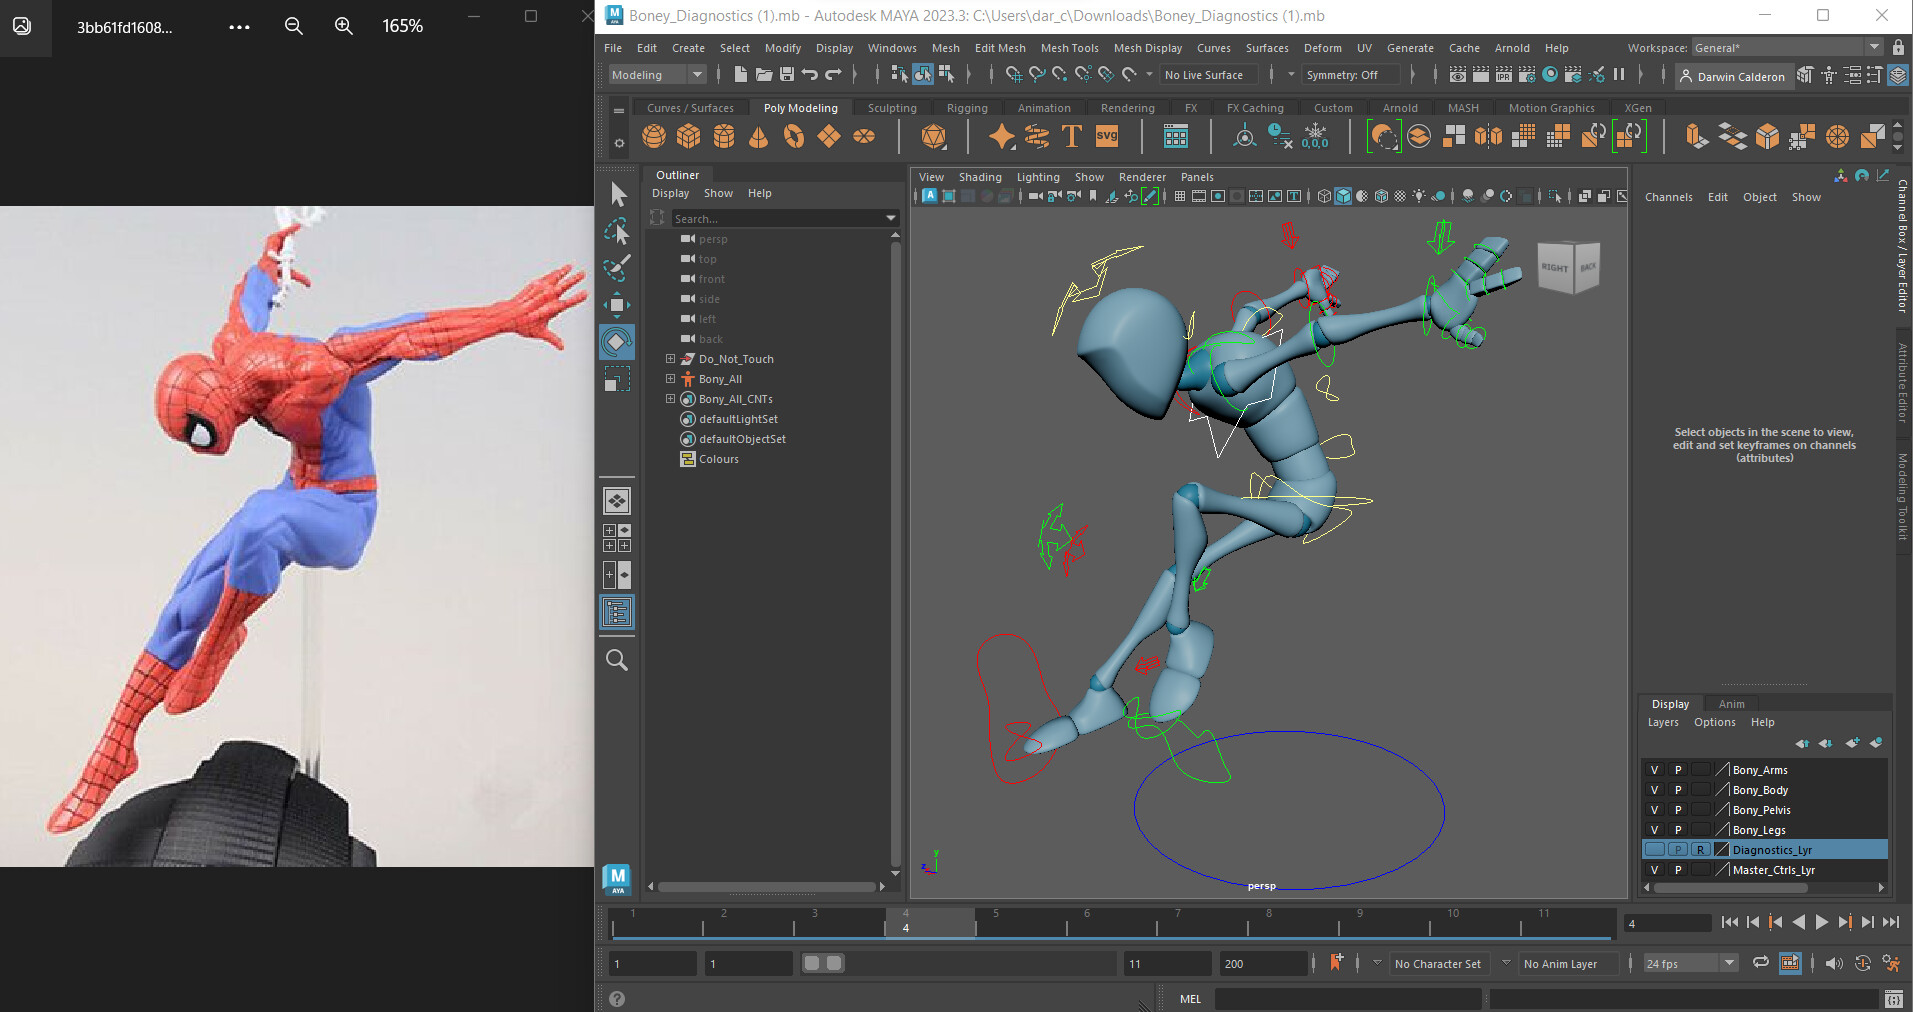This screenshot has width=1913, height=1012.
Task: Toggle visibility of the Bony_Arms layer
Action: click(x=1655, y=770)
